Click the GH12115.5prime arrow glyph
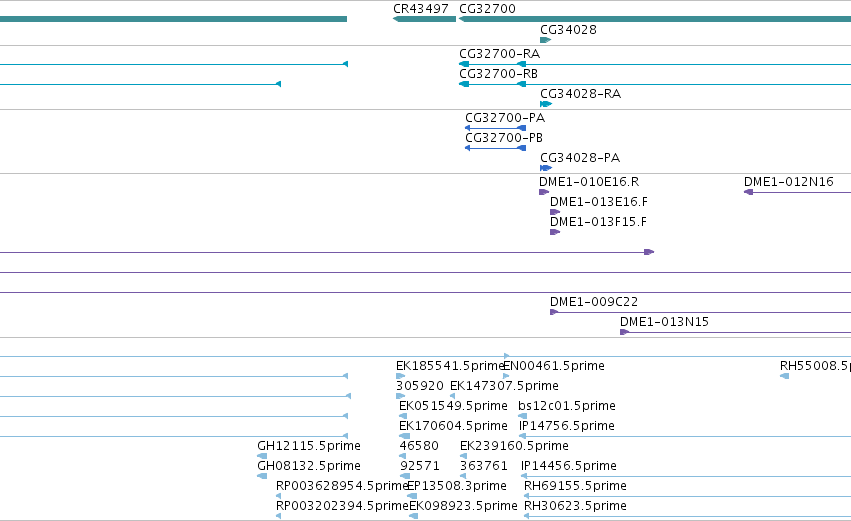This screenshot has height=521, width=851. tap(262, 456)
